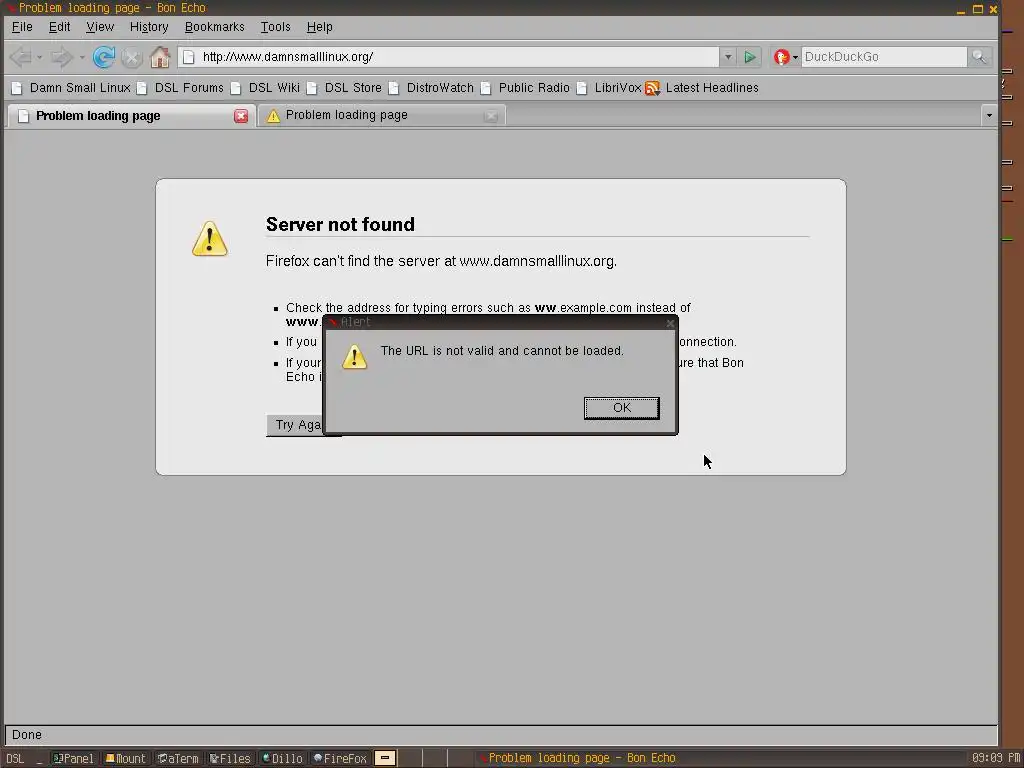Click the search magnifier icon
1024x768 pixels.
(979, 57)
